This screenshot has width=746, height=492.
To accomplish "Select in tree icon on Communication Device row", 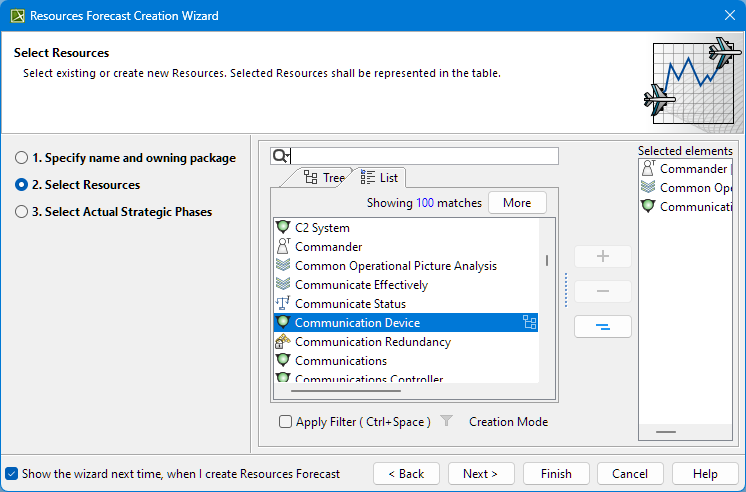I will (529, 323).
